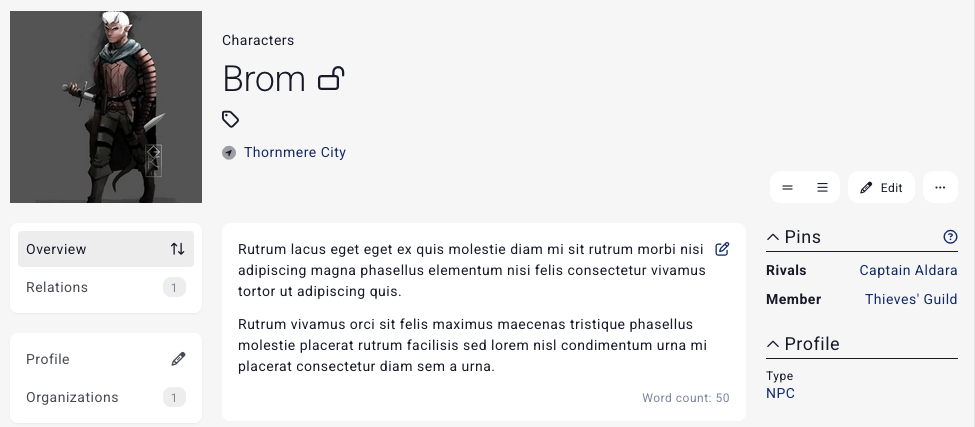This screenshot has width=975, height=427.
Task: Open the Organizations submenu item
Action: click(72, 397)
